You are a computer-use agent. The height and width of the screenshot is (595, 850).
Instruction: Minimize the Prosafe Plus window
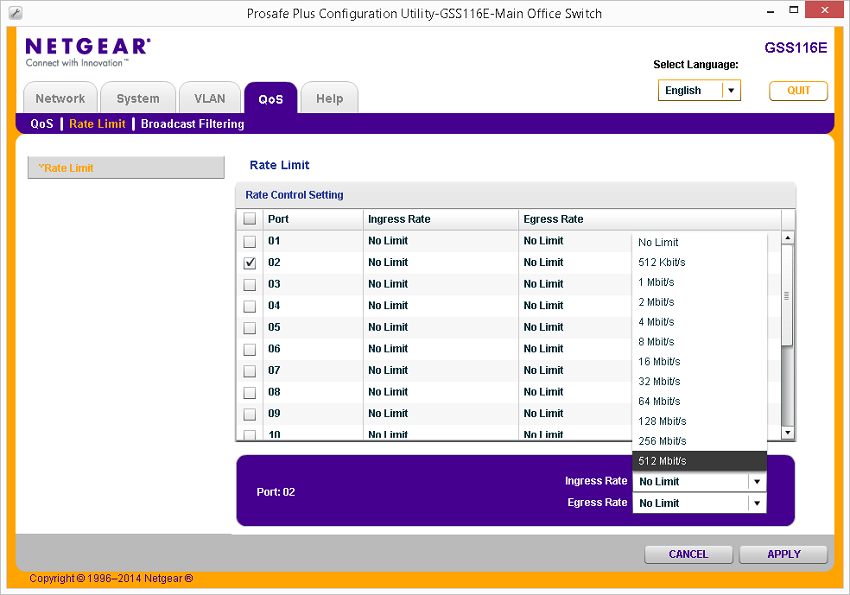click(x=770, y=11)
